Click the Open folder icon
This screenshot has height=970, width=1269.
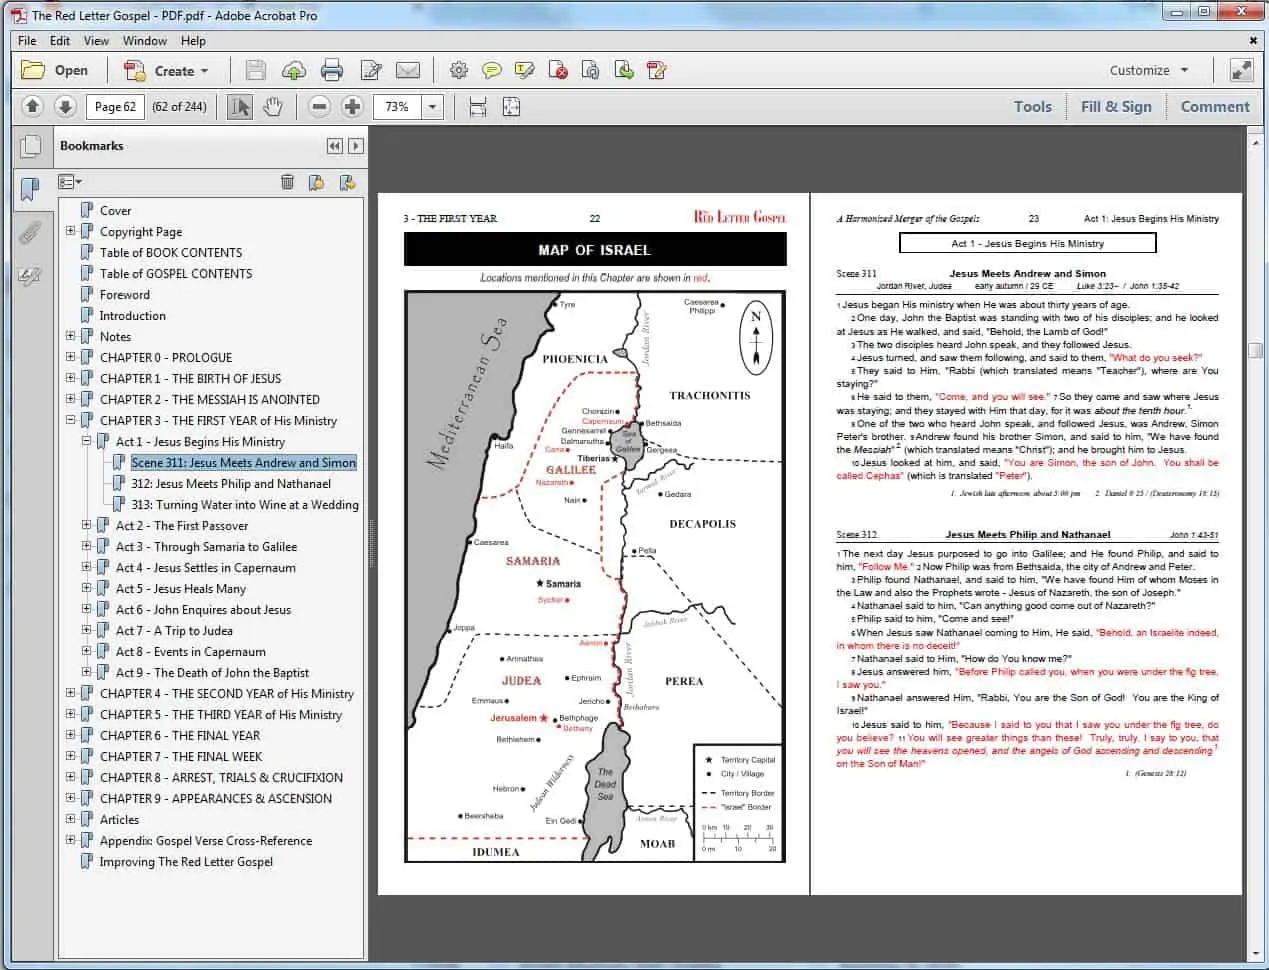[x=33, y=70]
